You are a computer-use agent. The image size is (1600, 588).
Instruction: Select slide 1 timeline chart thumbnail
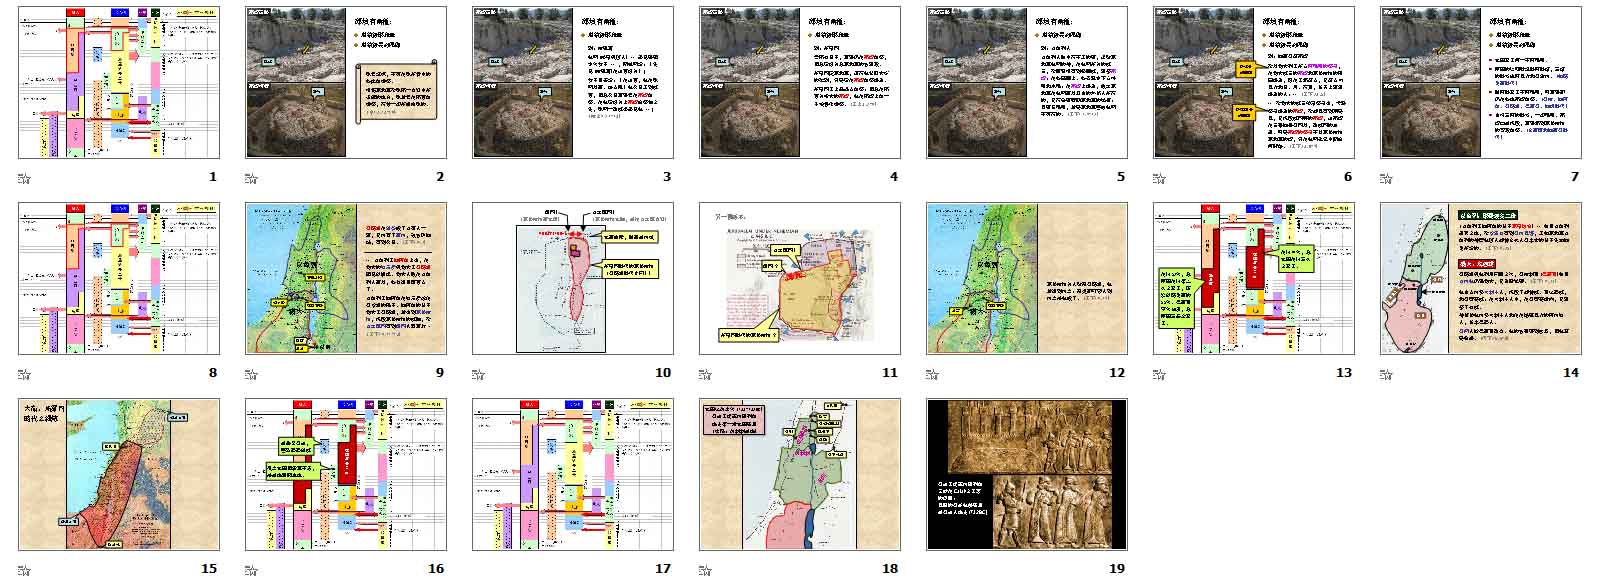(118, 82)
